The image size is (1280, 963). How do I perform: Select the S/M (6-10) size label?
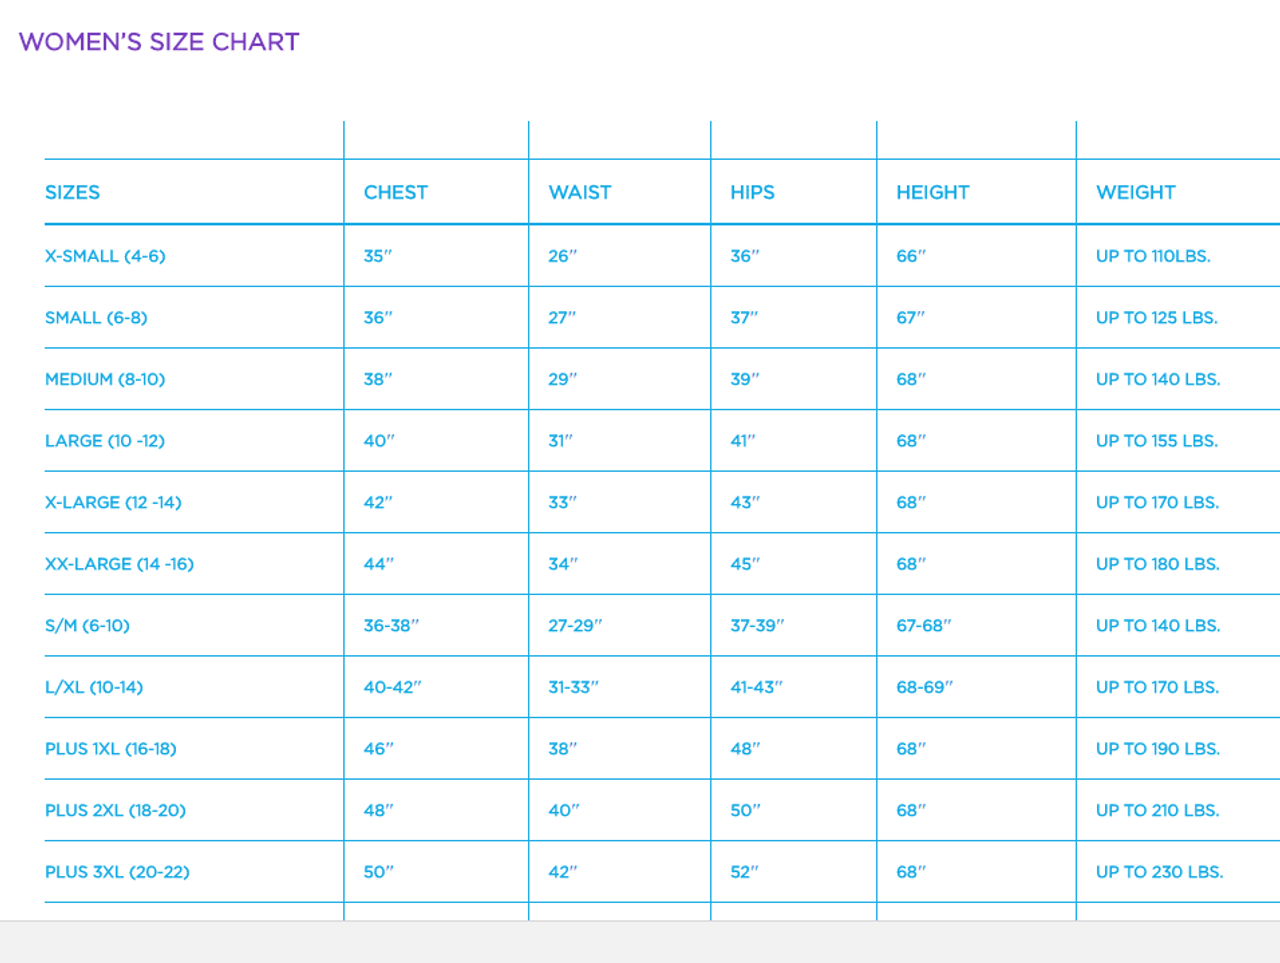pos(87,626)
